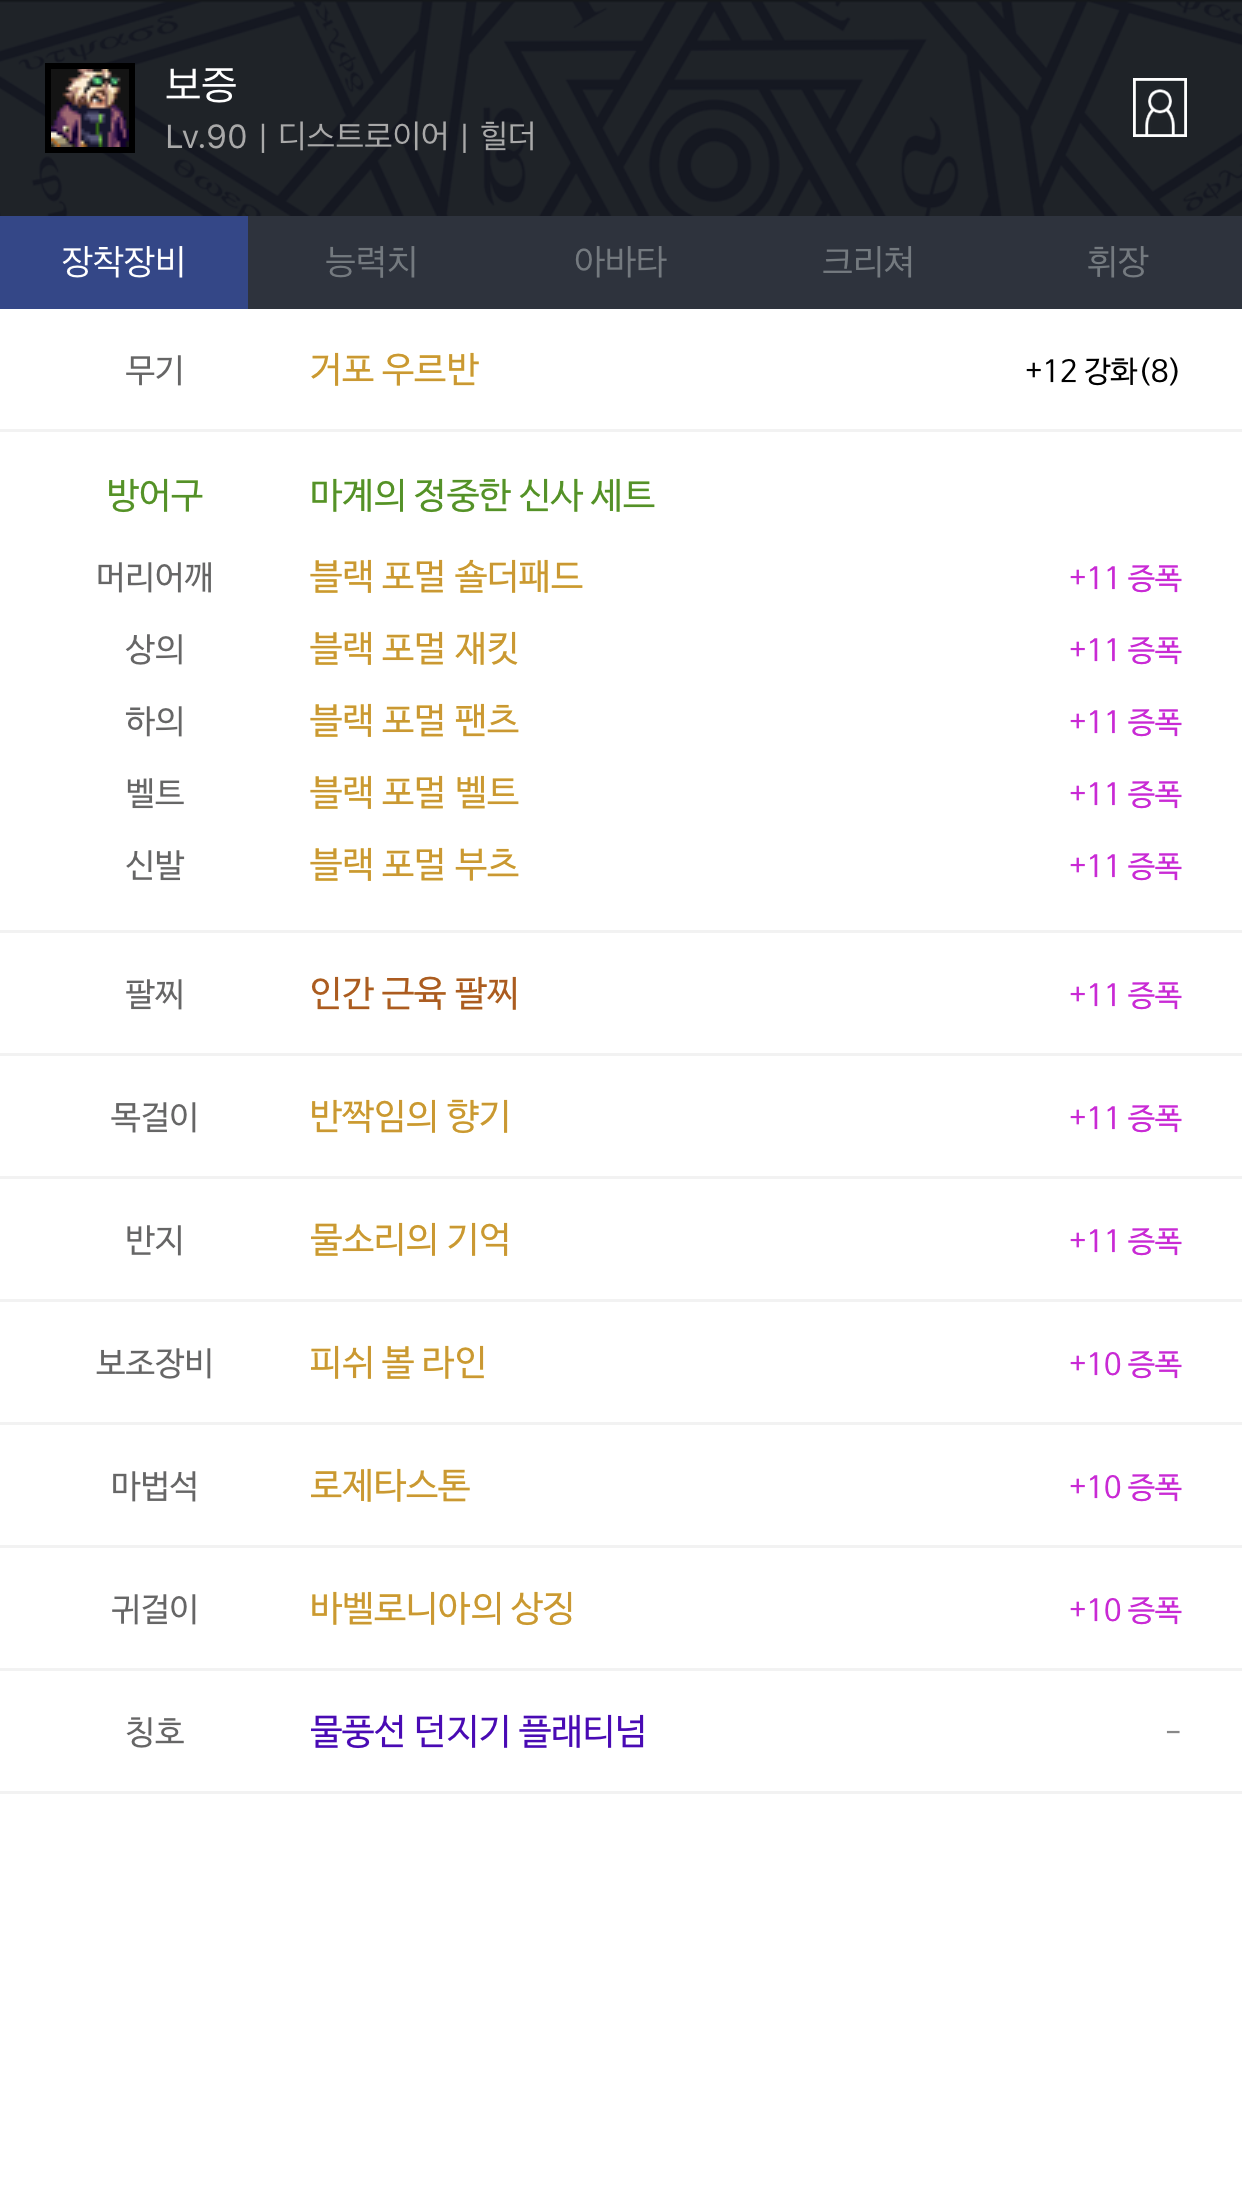Go to the 크리쳐 tab
Screen dimensions: 1242x2208
868,262
